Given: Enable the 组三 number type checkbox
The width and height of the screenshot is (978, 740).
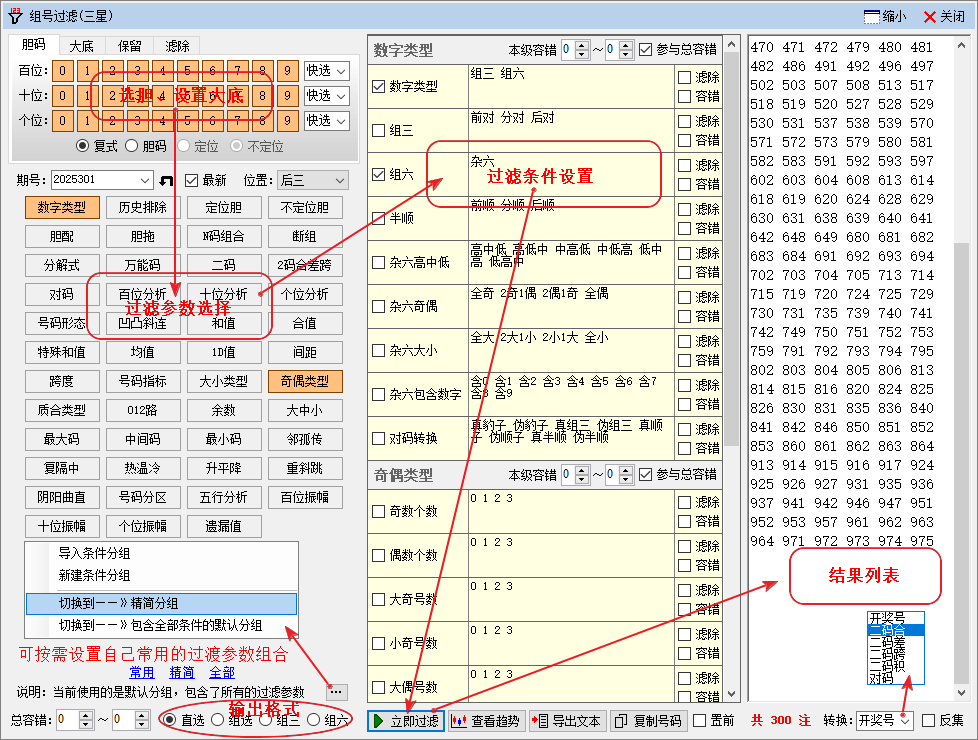Looking at the screenshot, I should 379,130.
